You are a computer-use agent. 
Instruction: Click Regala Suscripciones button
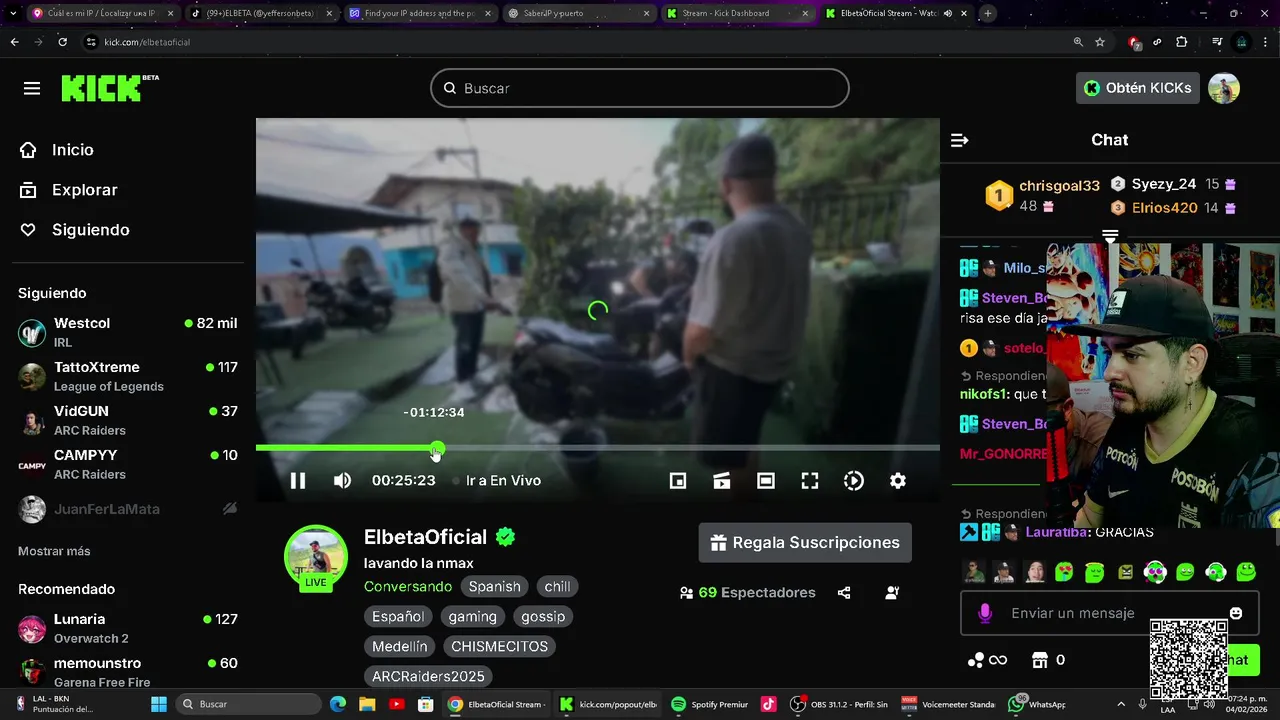805,543
